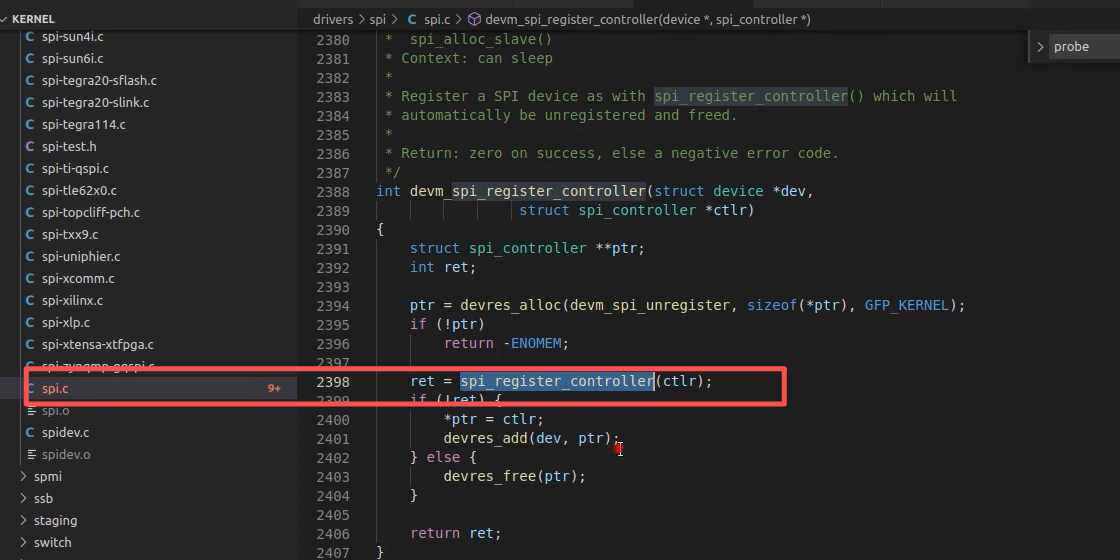Click devres_alloc call on line 2394
Image resolution: width=1120 pixels, height=560 pixels.
point(511,306)
